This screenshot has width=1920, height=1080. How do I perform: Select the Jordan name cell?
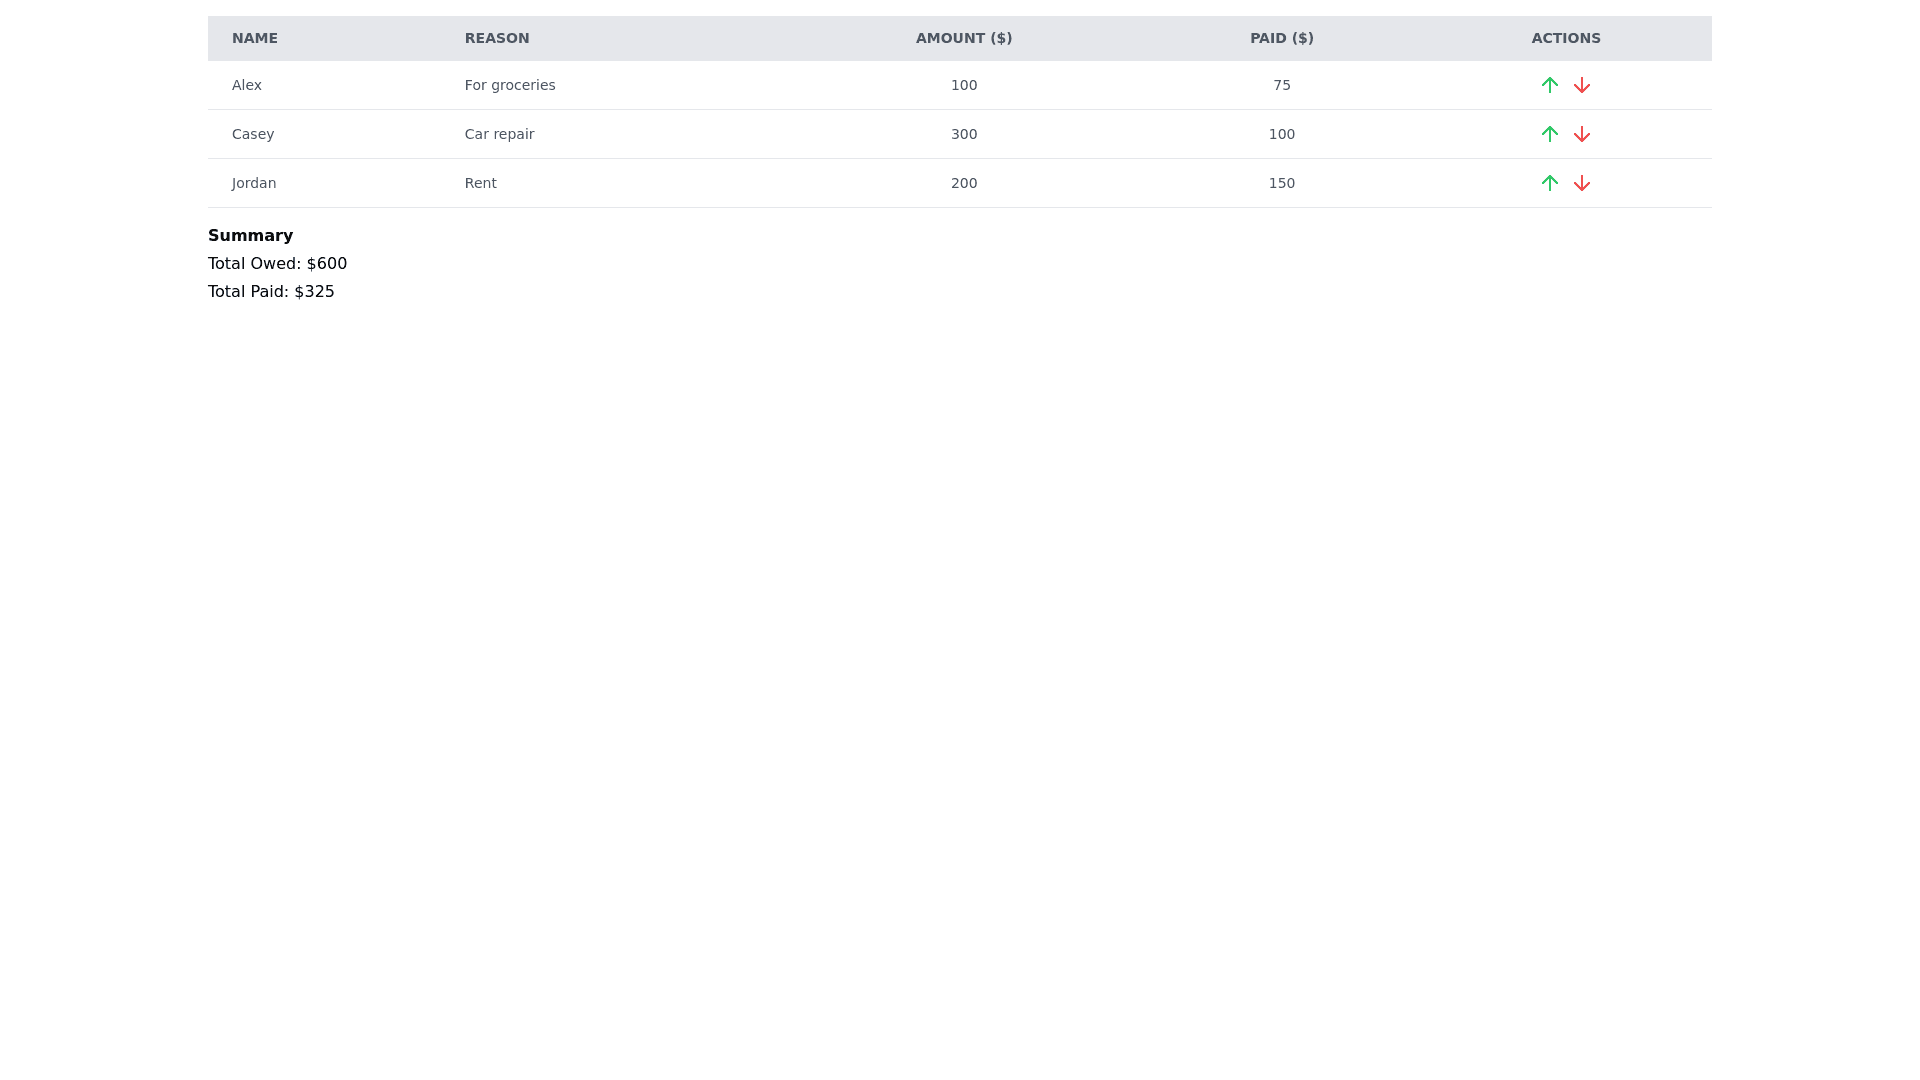254,183
